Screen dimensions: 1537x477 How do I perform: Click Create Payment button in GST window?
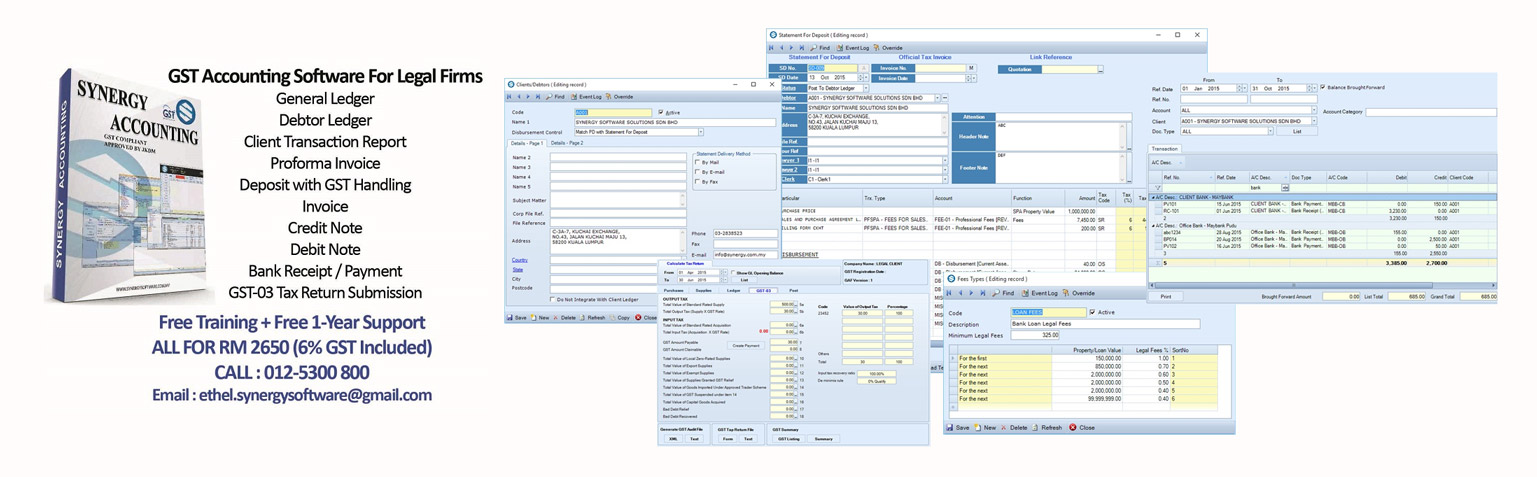[x=746, y=345]
